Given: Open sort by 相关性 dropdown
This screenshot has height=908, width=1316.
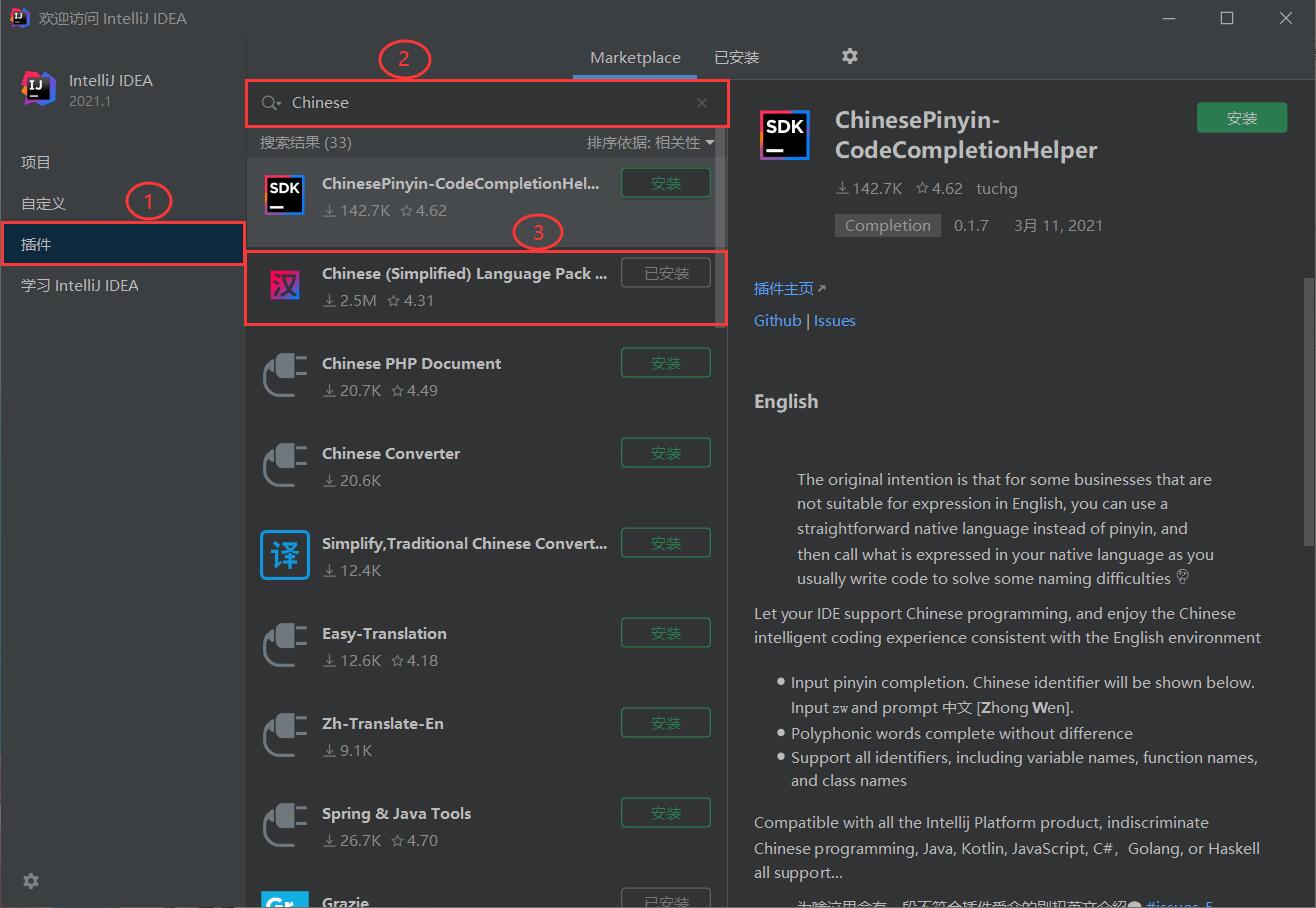Looking at the screenshot, I should 650,143.
